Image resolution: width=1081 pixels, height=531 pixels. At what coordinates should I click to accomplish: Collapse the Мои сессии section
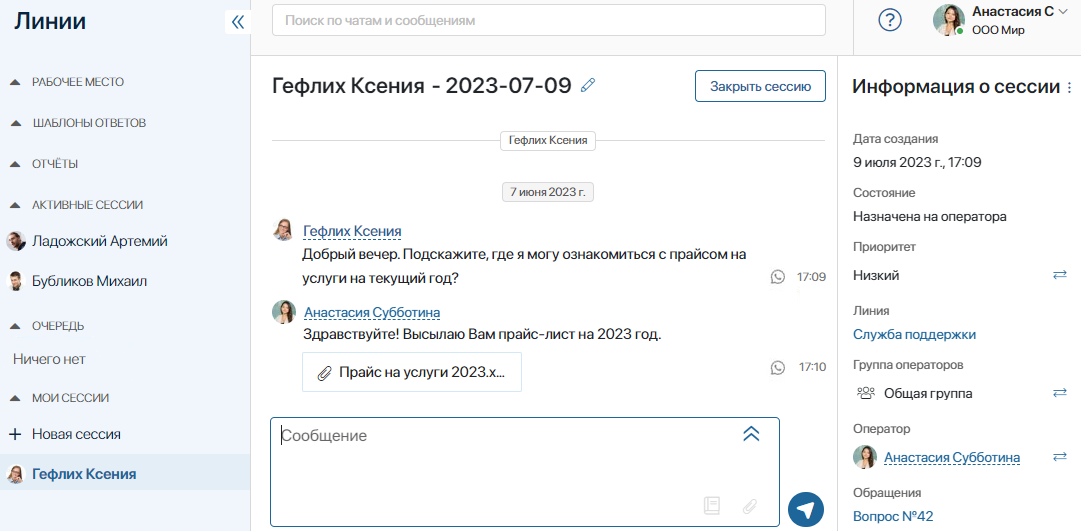(x=15, y=398)
